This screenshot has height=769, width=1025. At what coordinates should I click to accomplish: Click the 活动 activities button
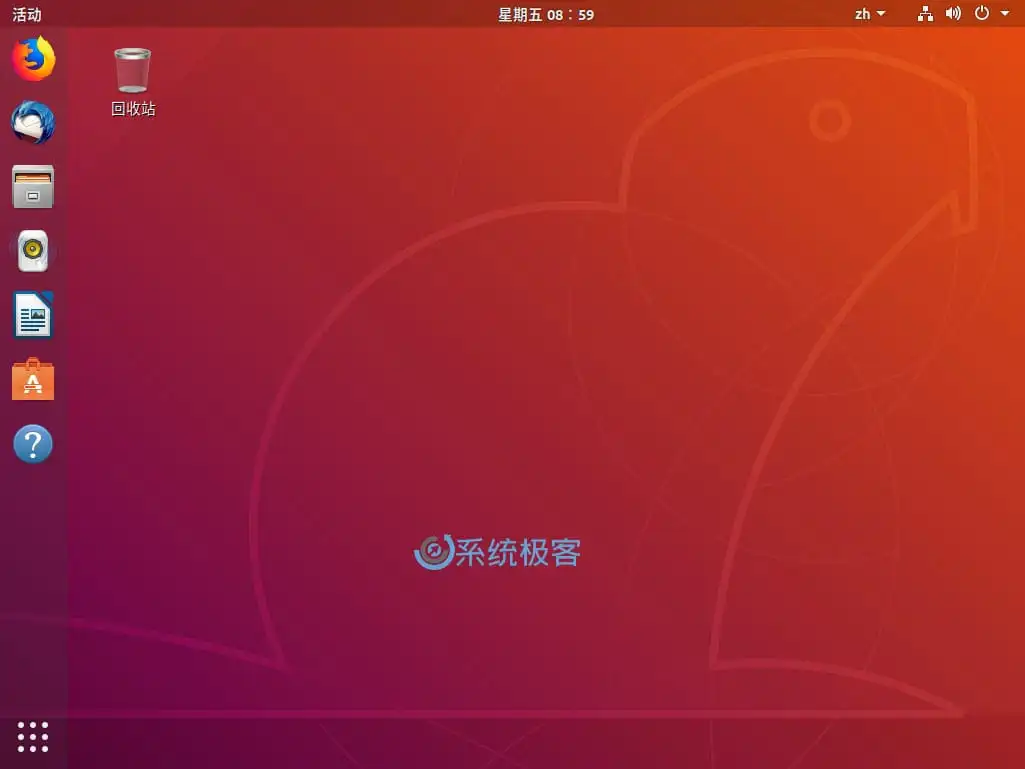(x=27, y=14)
